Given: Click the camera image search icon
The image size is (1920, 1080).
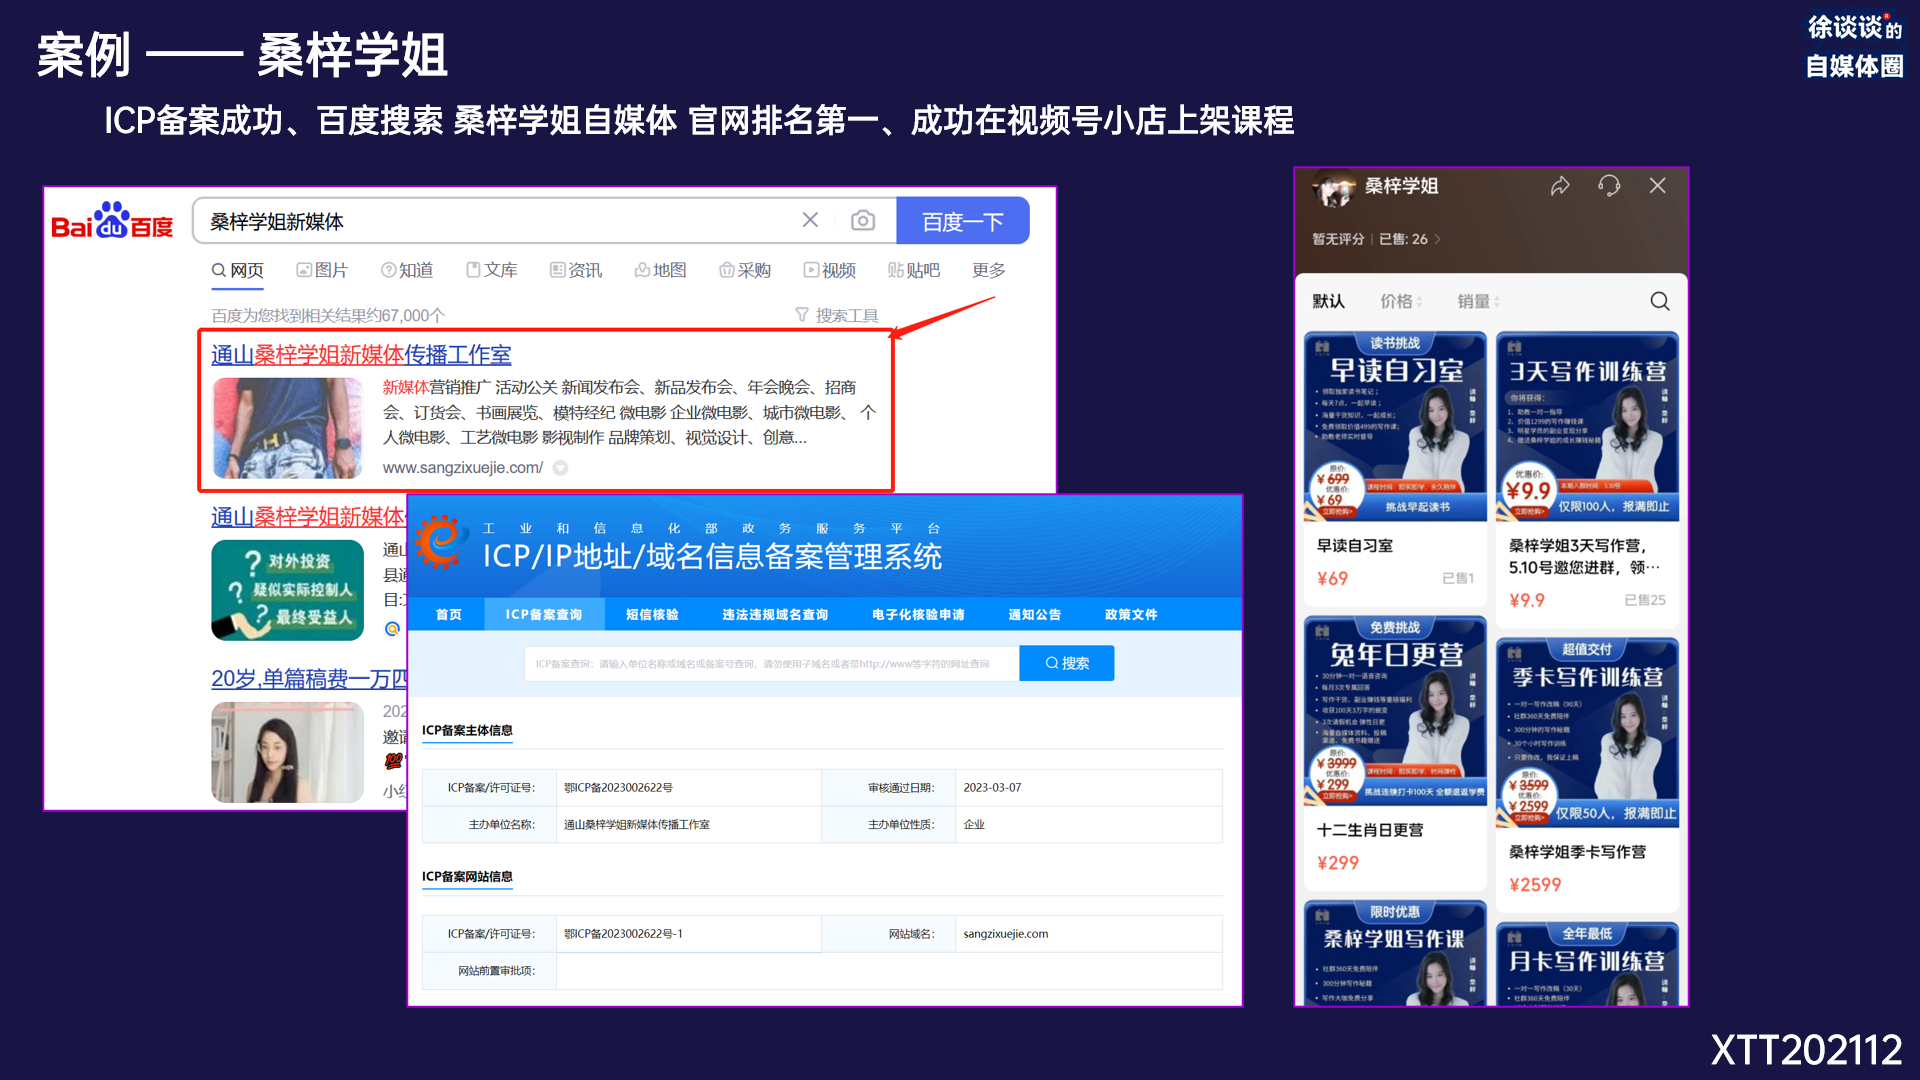Looking at the screenshot, I should (x=862, y=220).
